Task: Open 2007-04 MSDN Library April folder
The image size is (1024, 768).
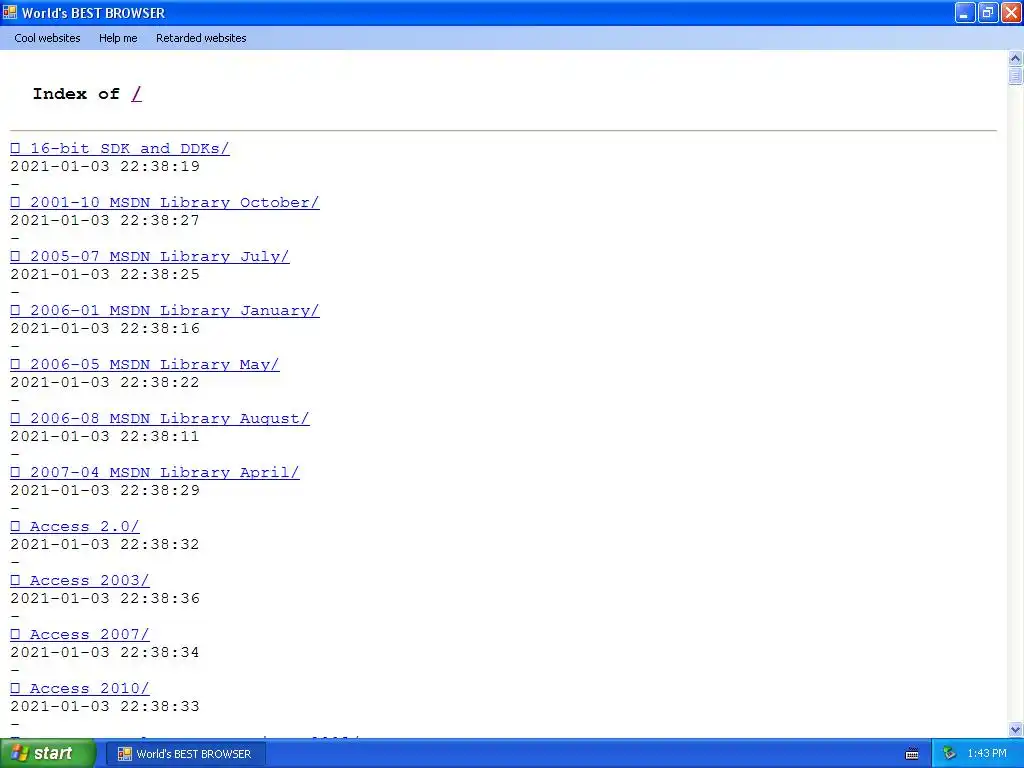Action: coord(155,473)
